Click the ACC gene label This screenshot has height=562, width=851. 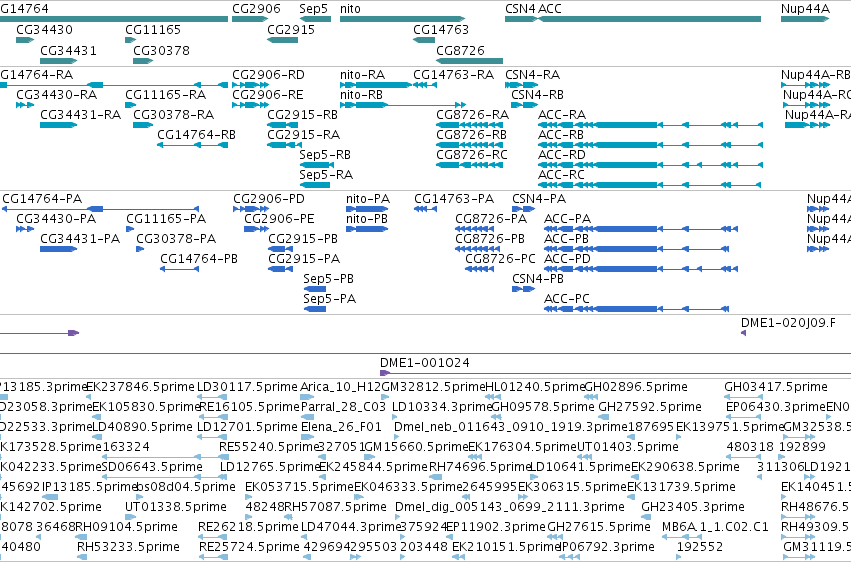coord(550,9)
